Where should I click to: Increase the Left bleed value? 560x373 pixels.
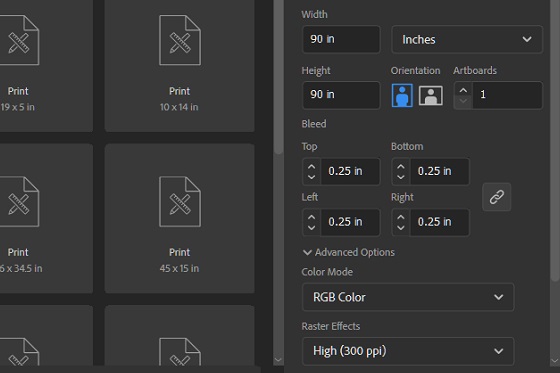[311, 217]
